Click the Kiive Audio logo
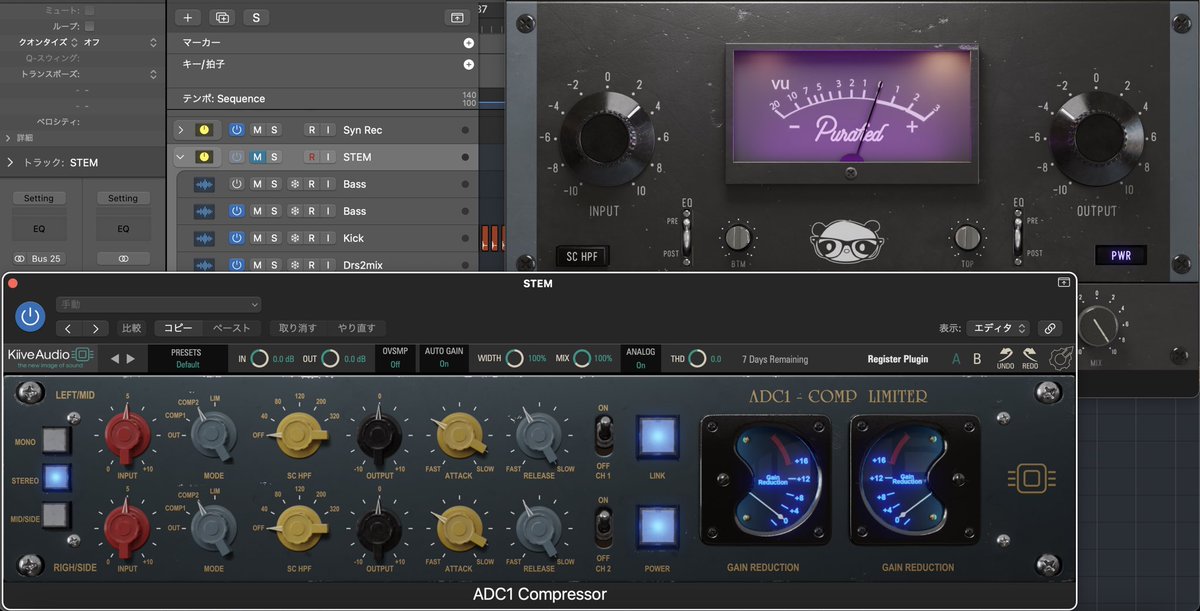The image size is (1200, 611). (x=50, y=358)
